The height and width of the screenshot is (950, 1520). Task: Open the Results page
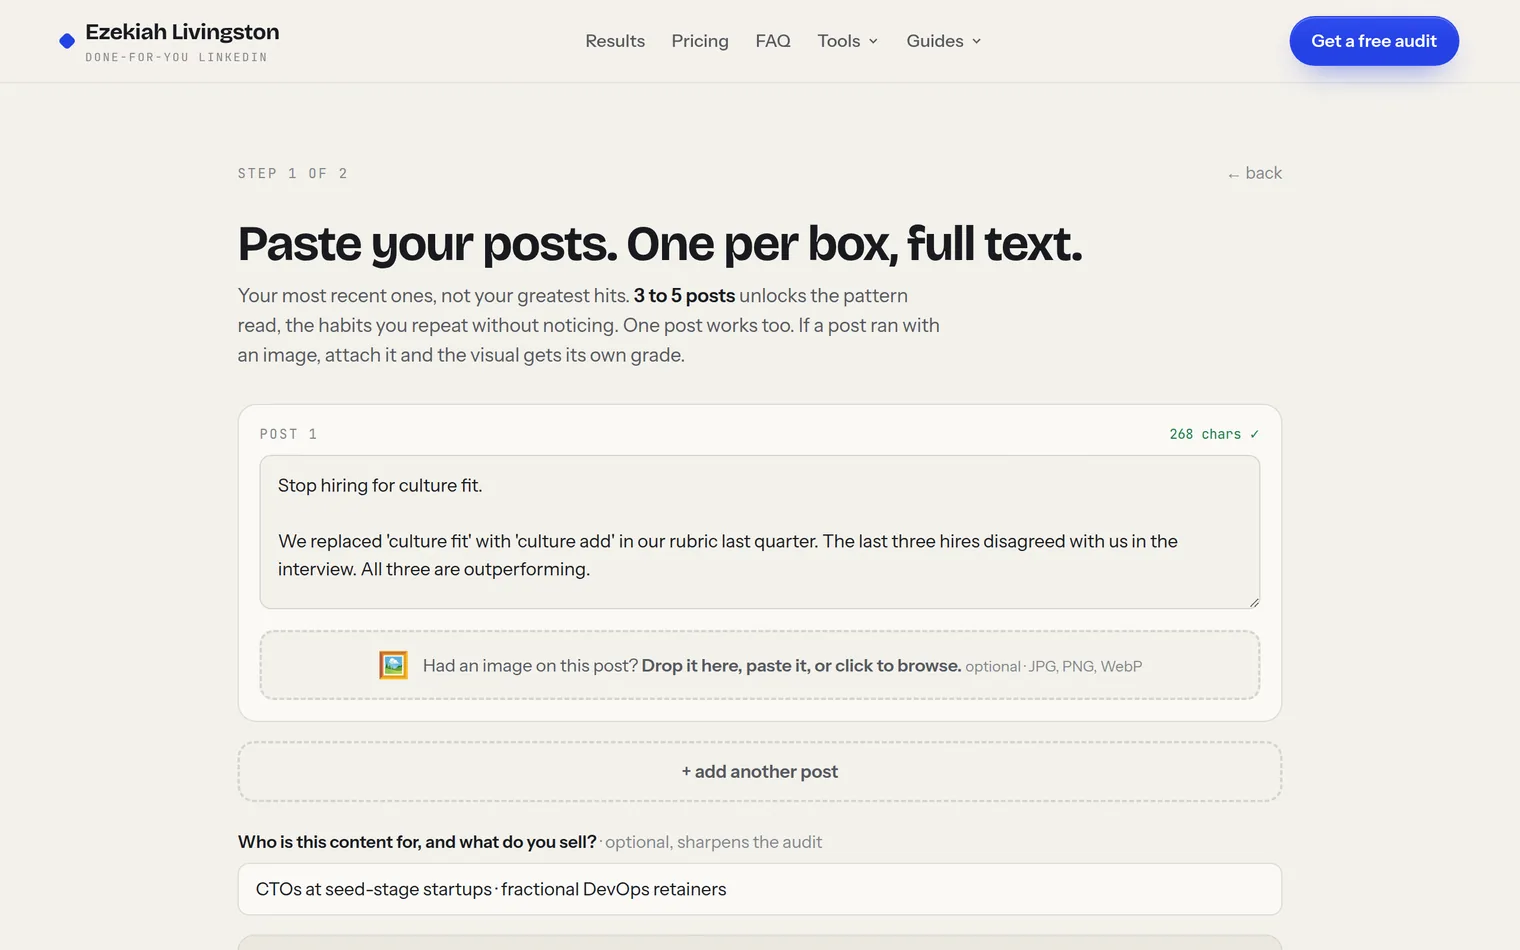[x=615, y=41]
